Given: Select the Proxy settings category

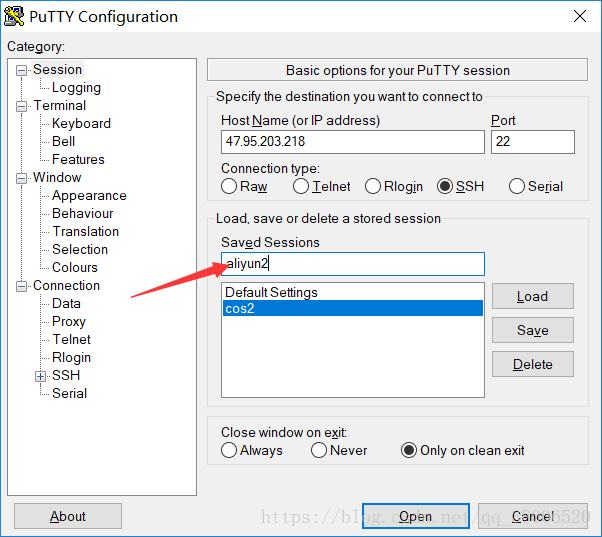Looking at the screenshot, I should click(69, 321).
